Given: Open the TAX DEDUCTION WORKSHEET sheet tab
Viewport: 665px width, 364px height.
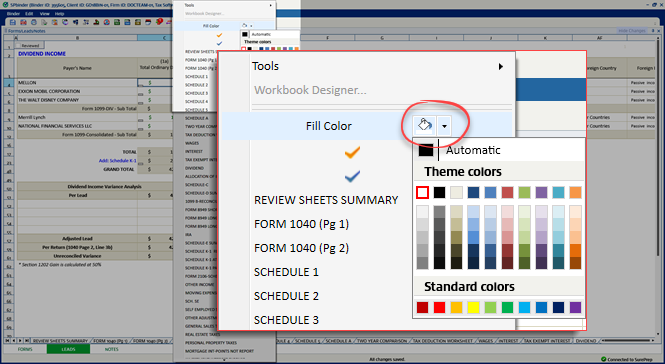Looking at the screenshot, I should 442,341.
